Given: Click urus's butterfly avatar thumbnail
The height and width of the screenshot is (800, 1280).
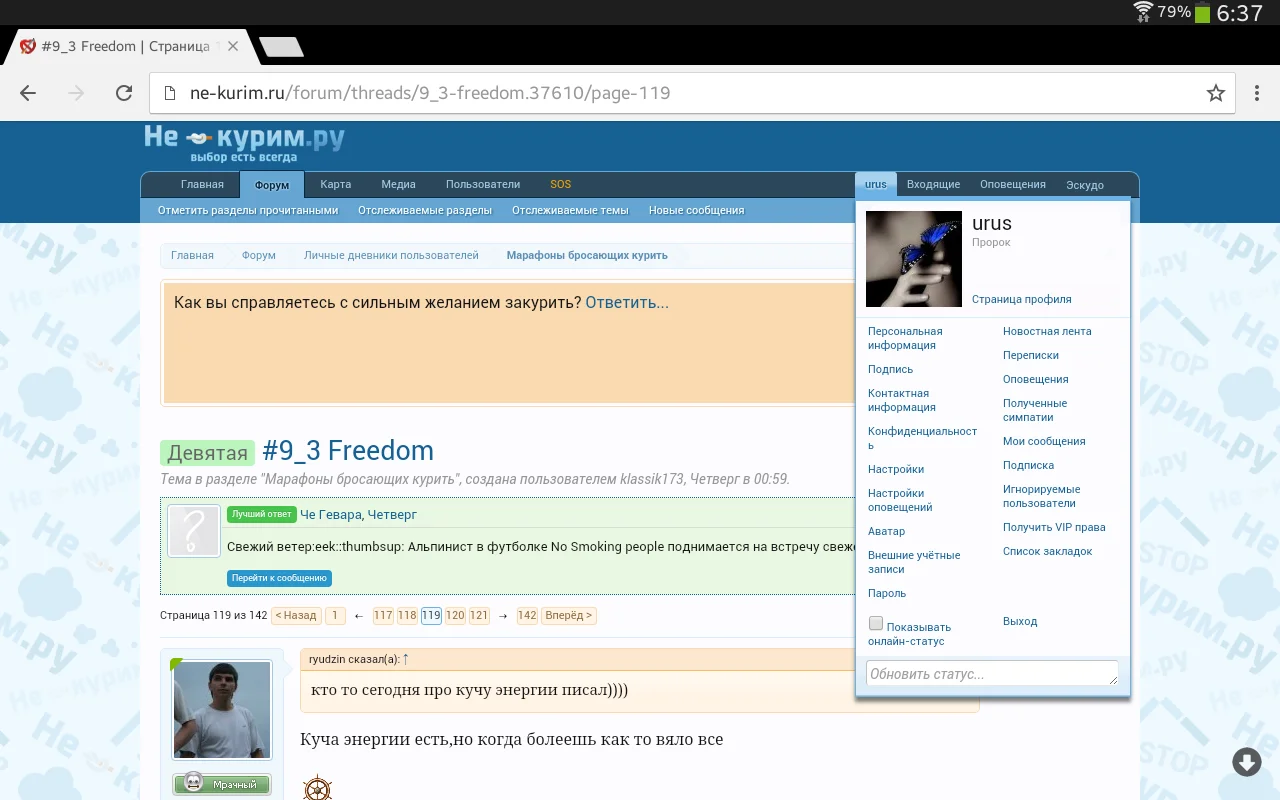Looking at the screenshot, I should (x=914, y=258).
